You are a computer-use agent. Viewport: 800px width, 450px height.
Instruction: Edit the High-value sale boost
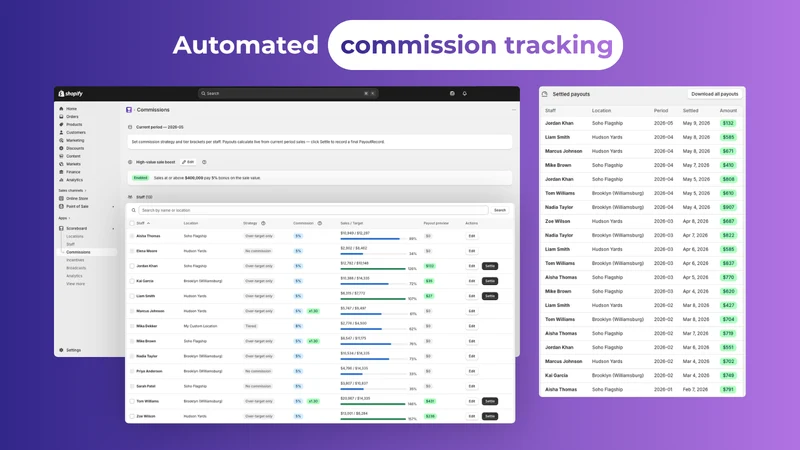tap(188, 162)
